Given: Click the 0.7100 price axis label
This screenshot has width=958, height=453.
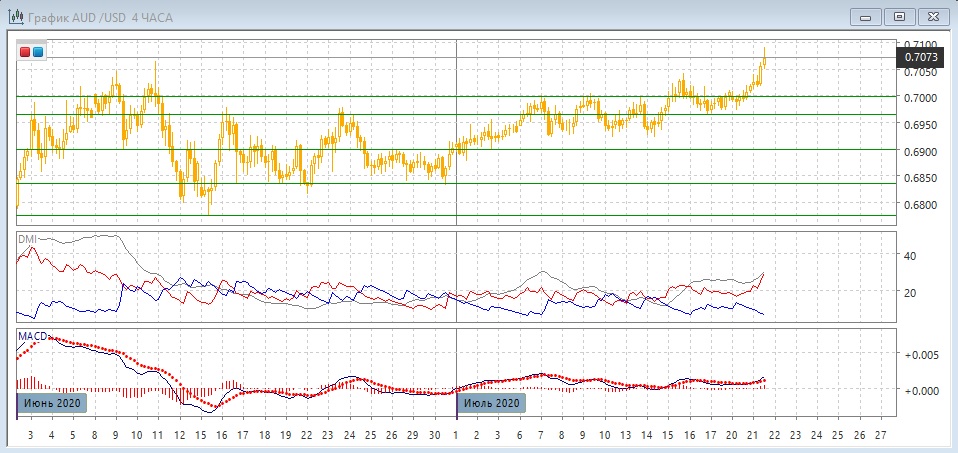Looking at the screenshot, I should coord(920,45).
